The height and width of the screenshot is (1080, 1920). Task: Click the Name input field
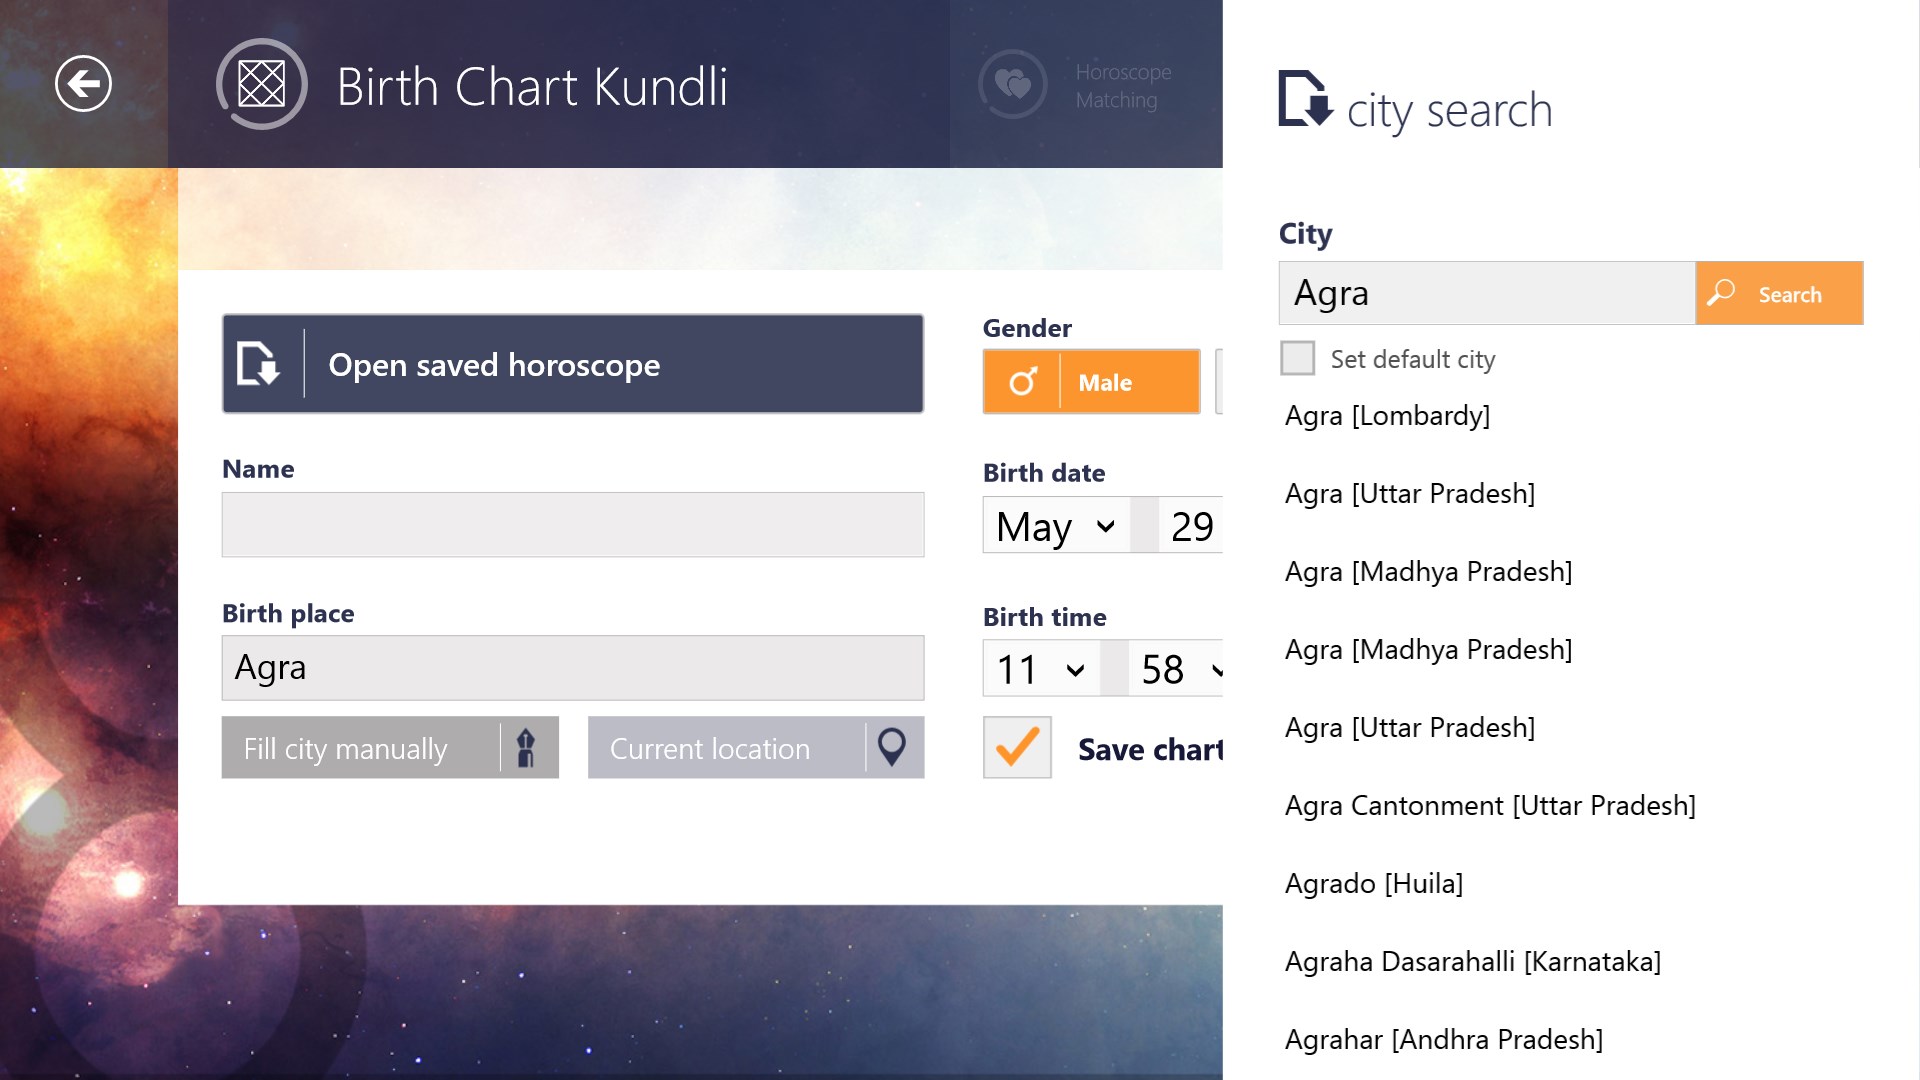(x=572, y=525)
